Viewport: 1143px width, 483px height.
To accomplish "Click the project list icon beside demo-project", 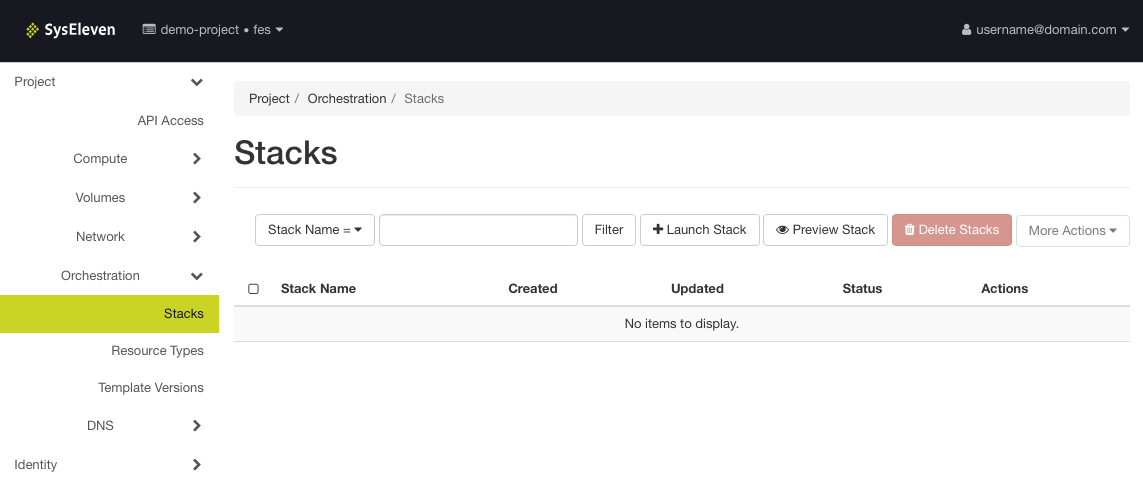I will 149,30.
